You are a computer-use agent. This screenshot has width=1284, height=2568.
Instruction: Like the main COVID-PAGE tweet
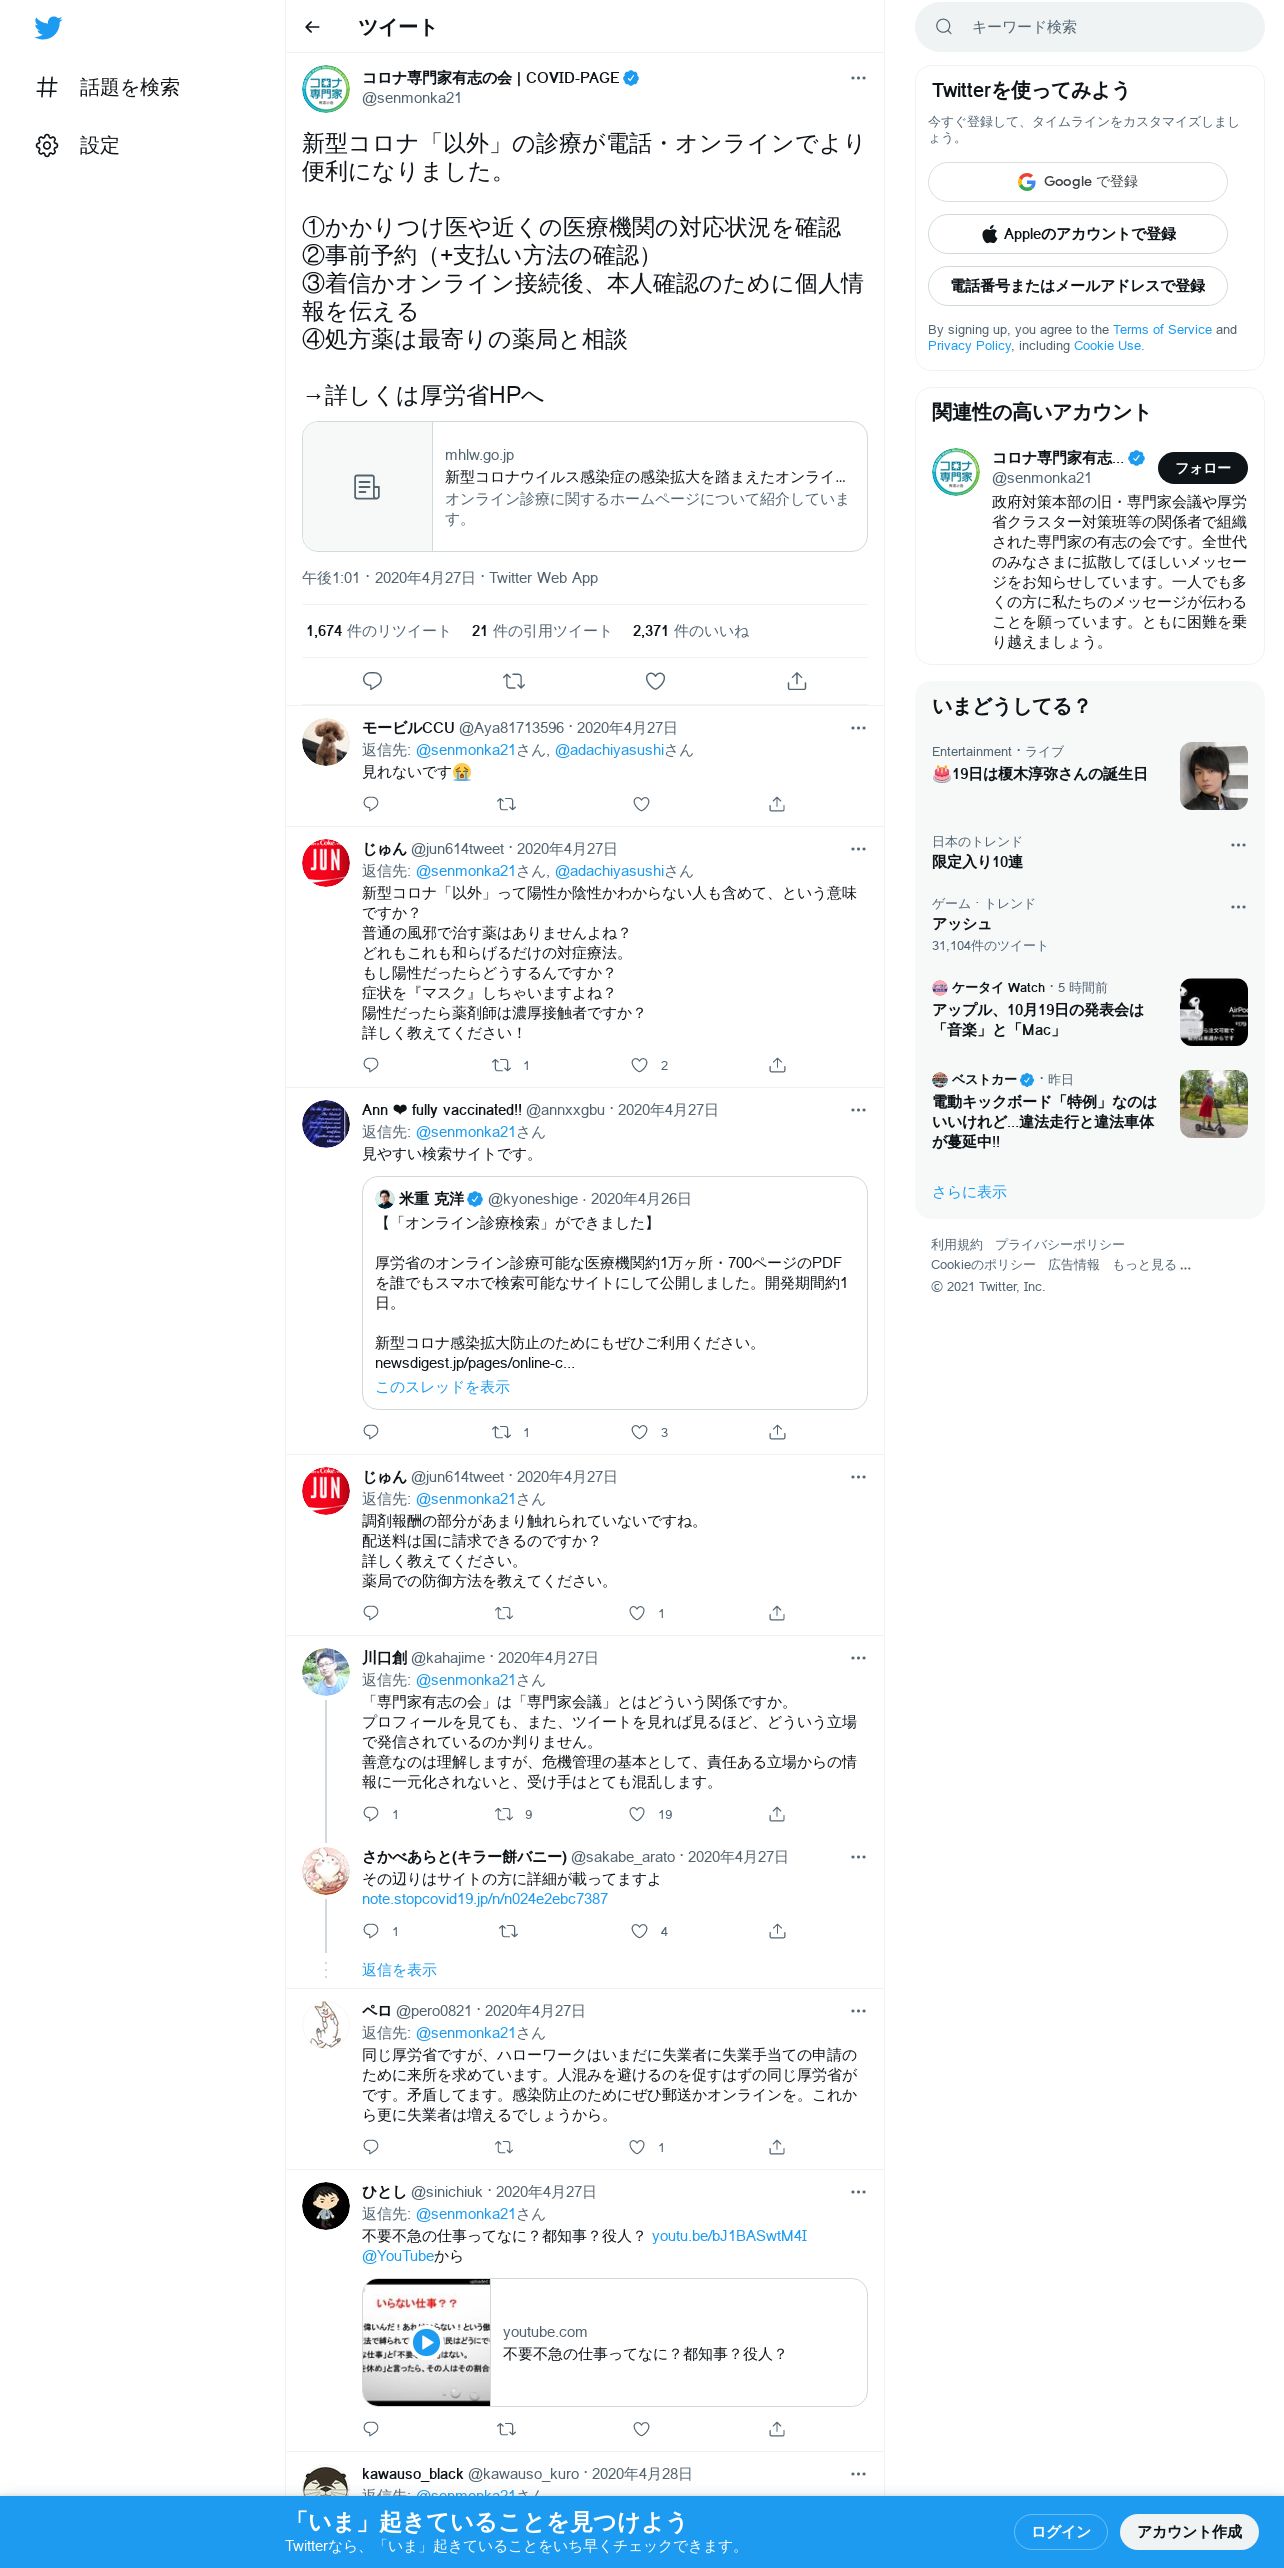pos(655,681)
